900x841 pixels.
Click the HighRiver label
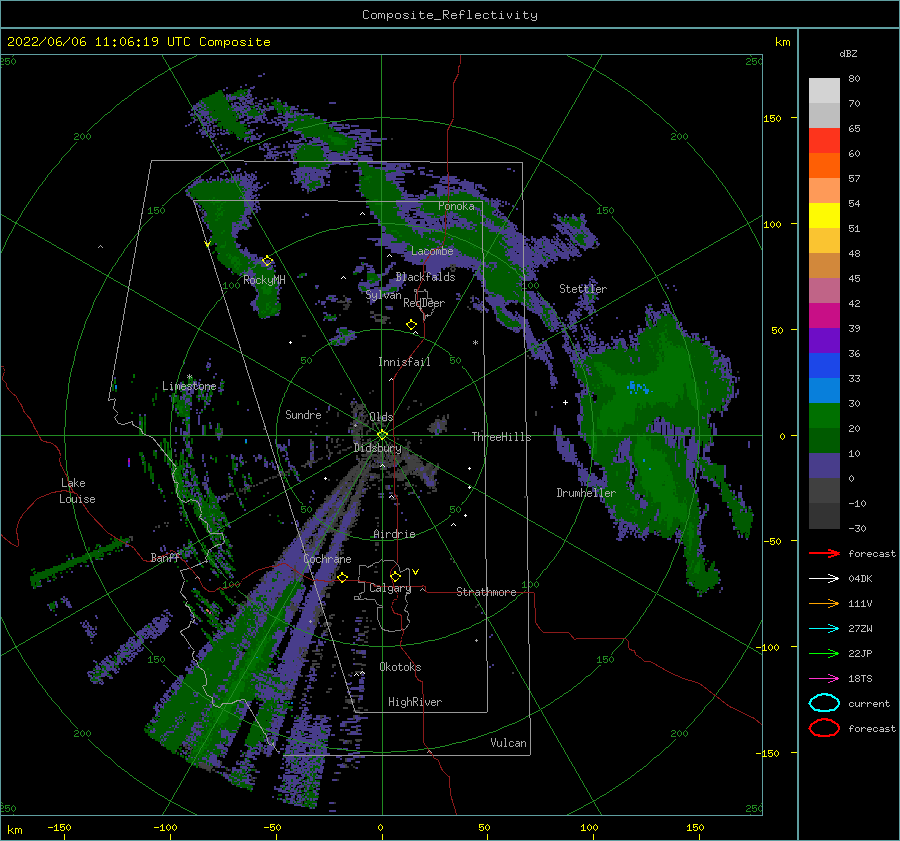point(415,702)
